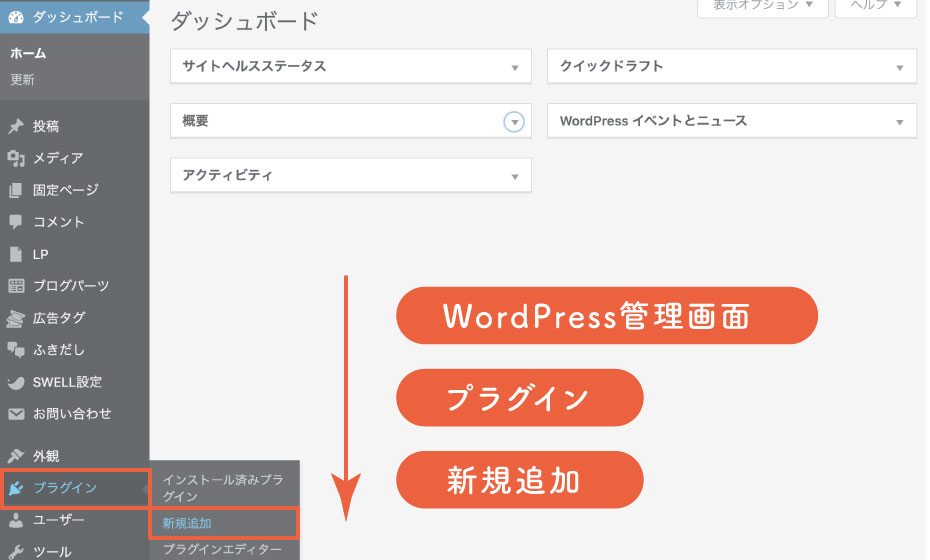This screenshot has height=560, width=930.
Task: Click the ブログパーツ grid icon
Action: point(16,286)
